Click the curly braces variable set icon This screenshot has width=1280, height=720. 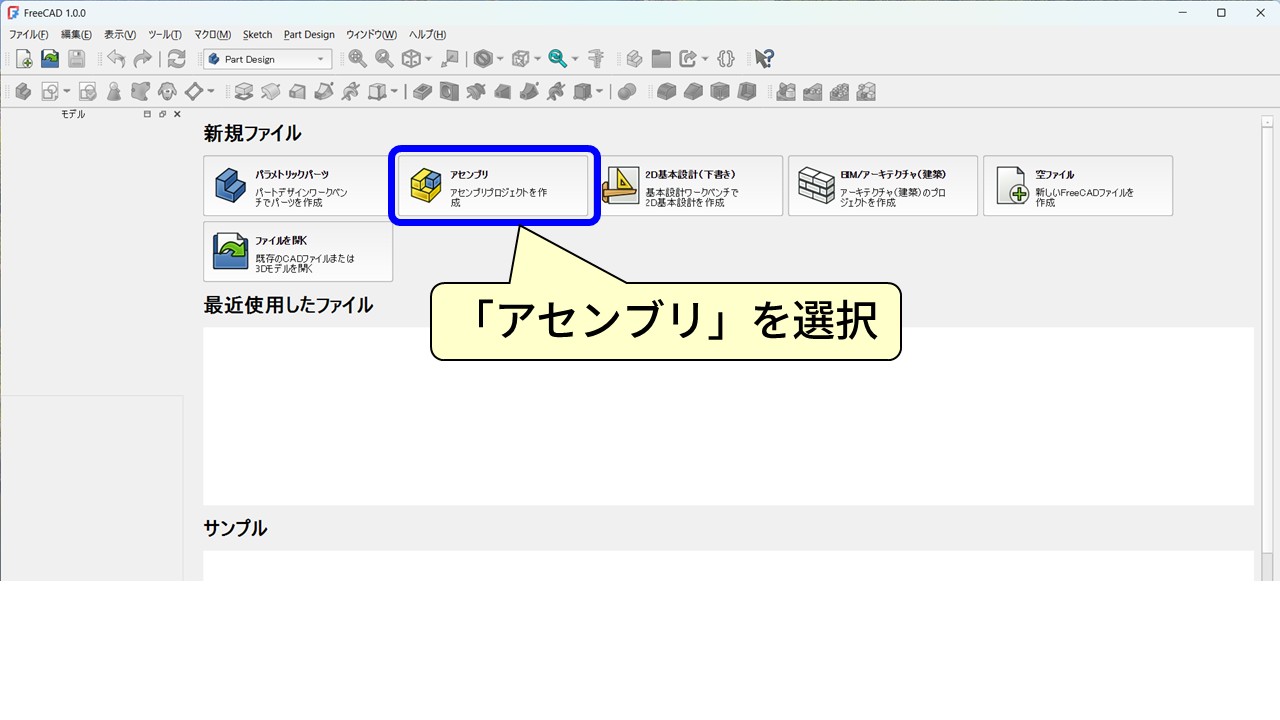(726, 59)
